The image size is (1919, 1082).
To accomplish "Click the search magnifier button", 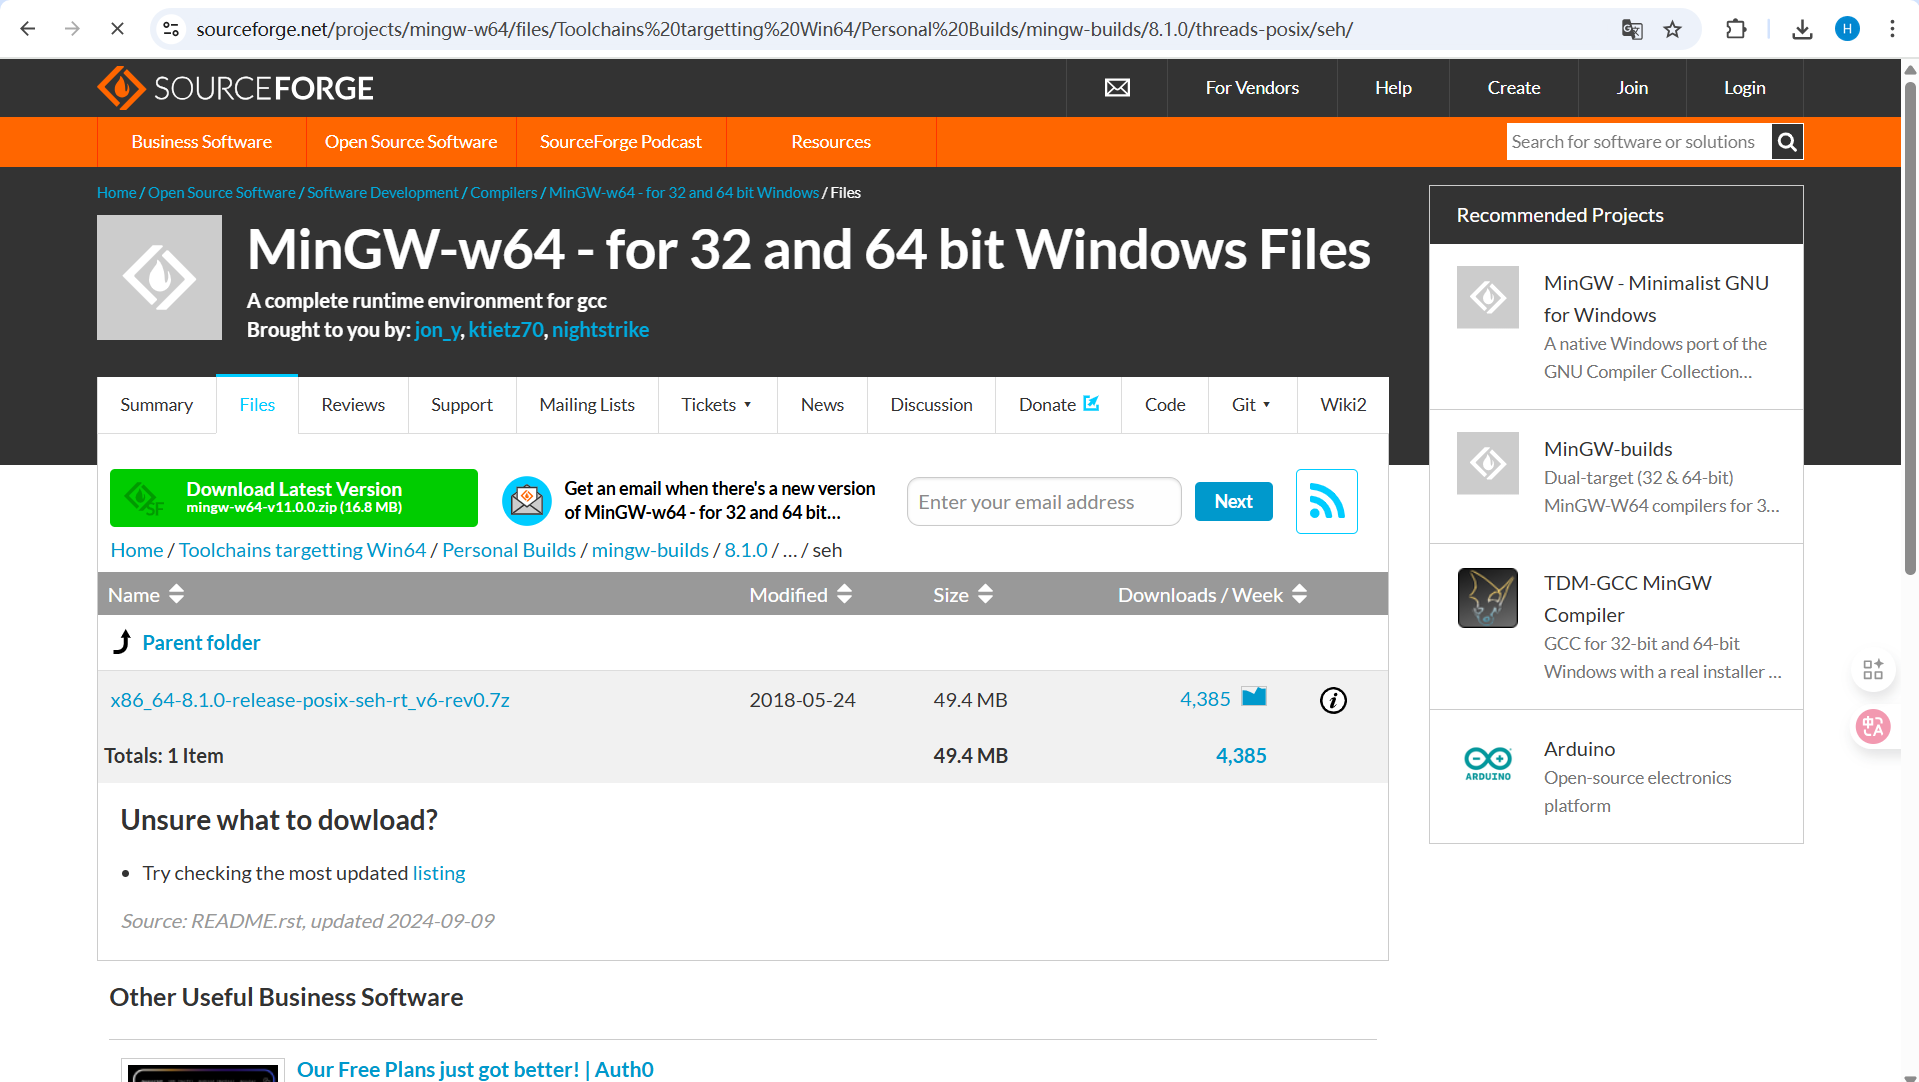I will click(1787, 142).
